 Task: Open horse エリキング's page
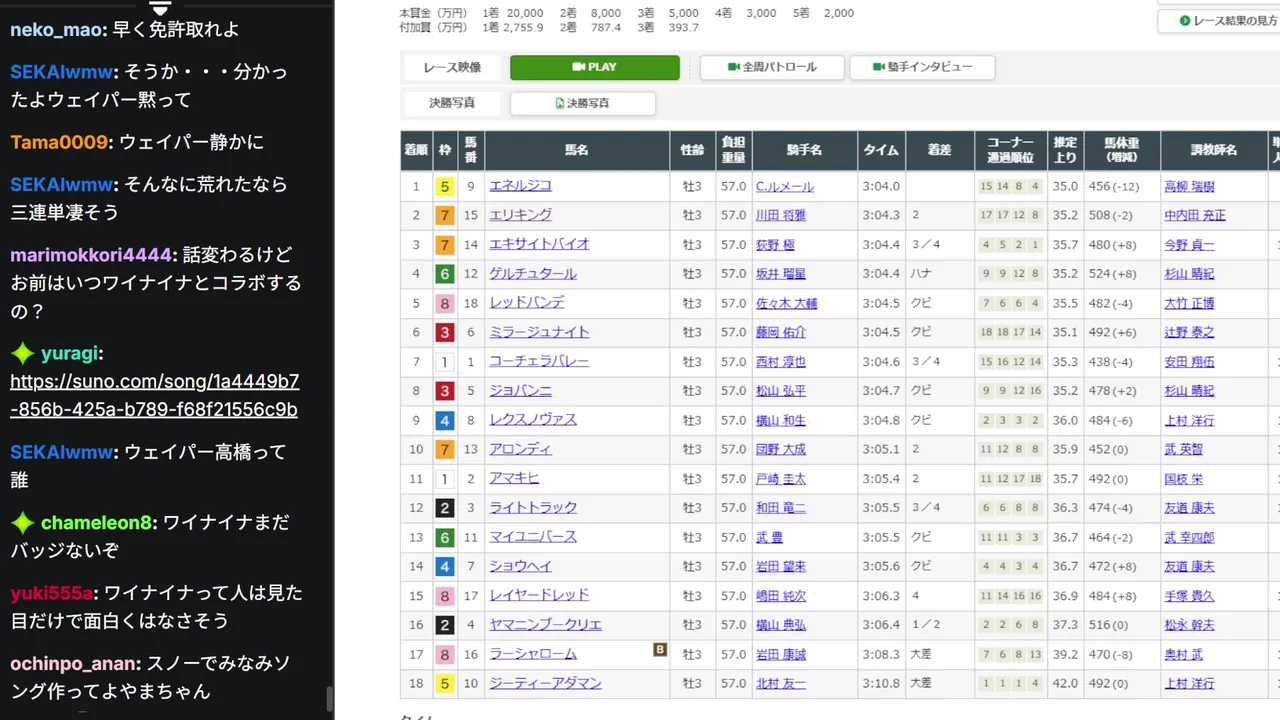[x=520, y=215]
